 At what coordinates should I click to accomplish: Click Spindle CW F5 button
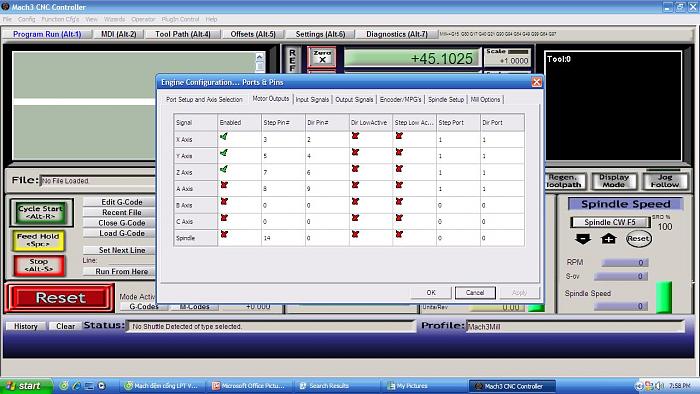610,222
